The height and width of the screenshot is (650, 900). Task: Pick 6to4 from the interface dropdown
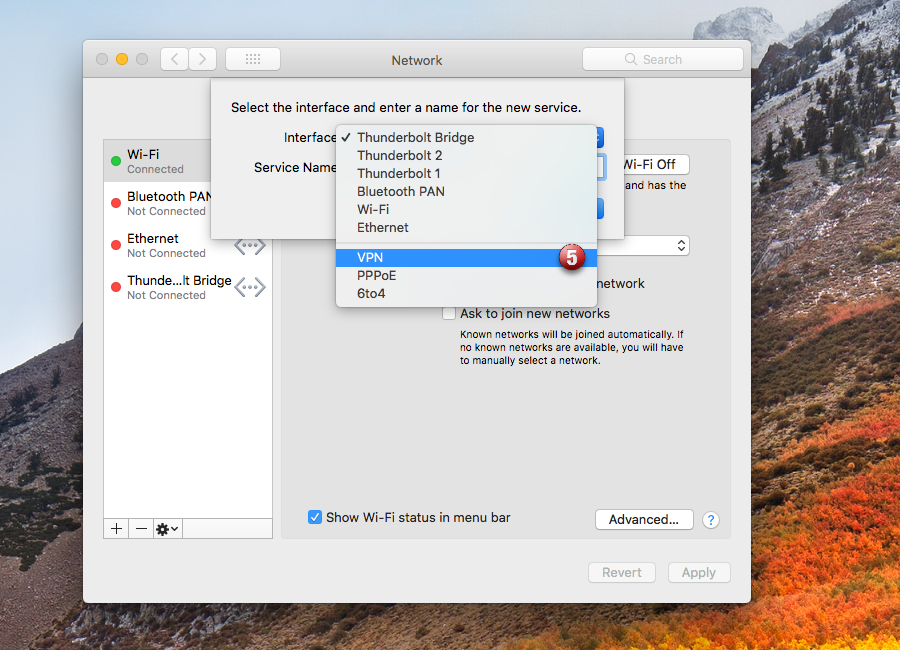click(x=466, y=293)
